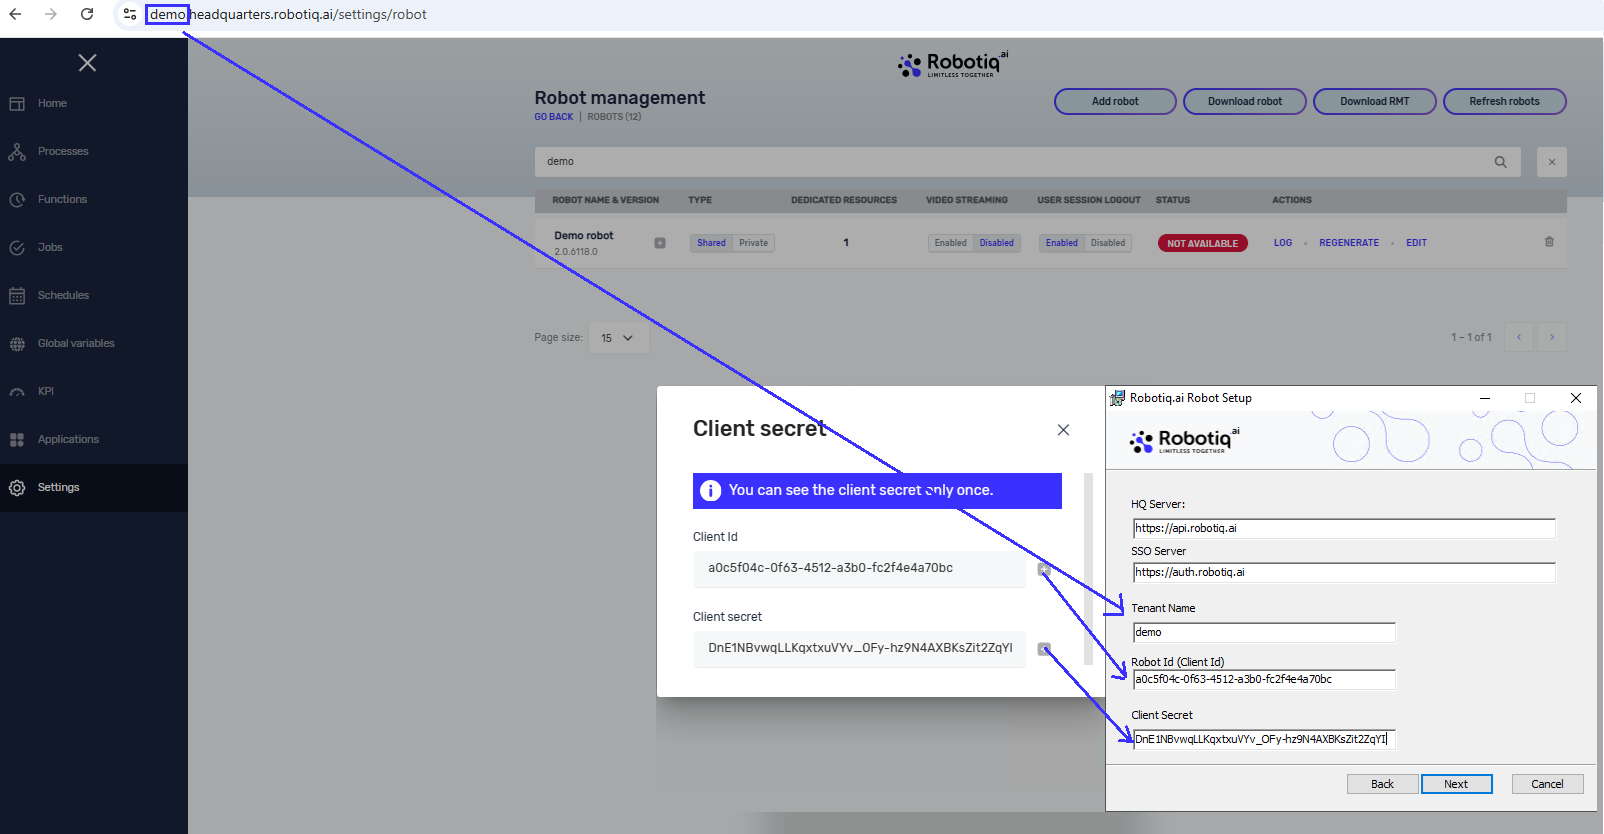Click the Demo robot name text
Screen dimensions: 1604x834
(x=584, y=236)
